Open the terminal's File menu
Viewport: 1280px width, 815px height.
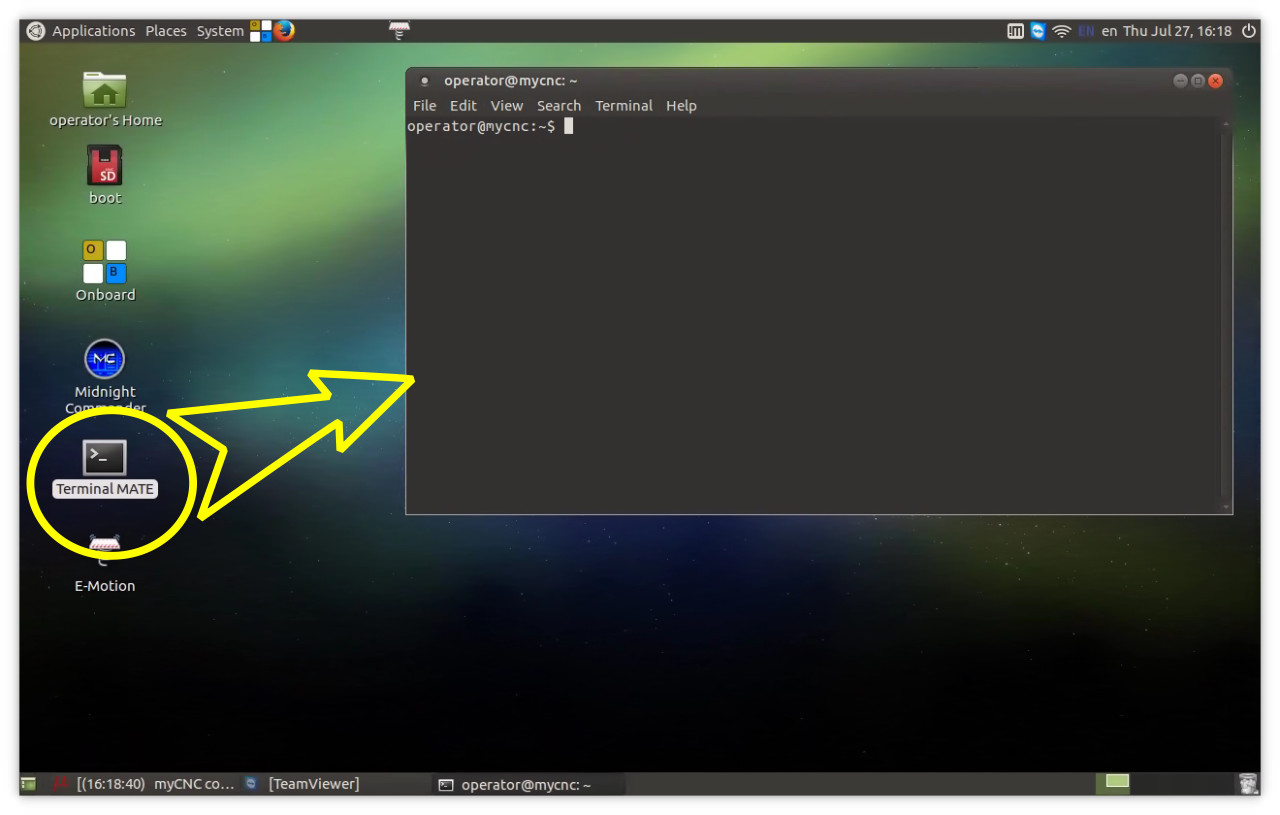424,106
